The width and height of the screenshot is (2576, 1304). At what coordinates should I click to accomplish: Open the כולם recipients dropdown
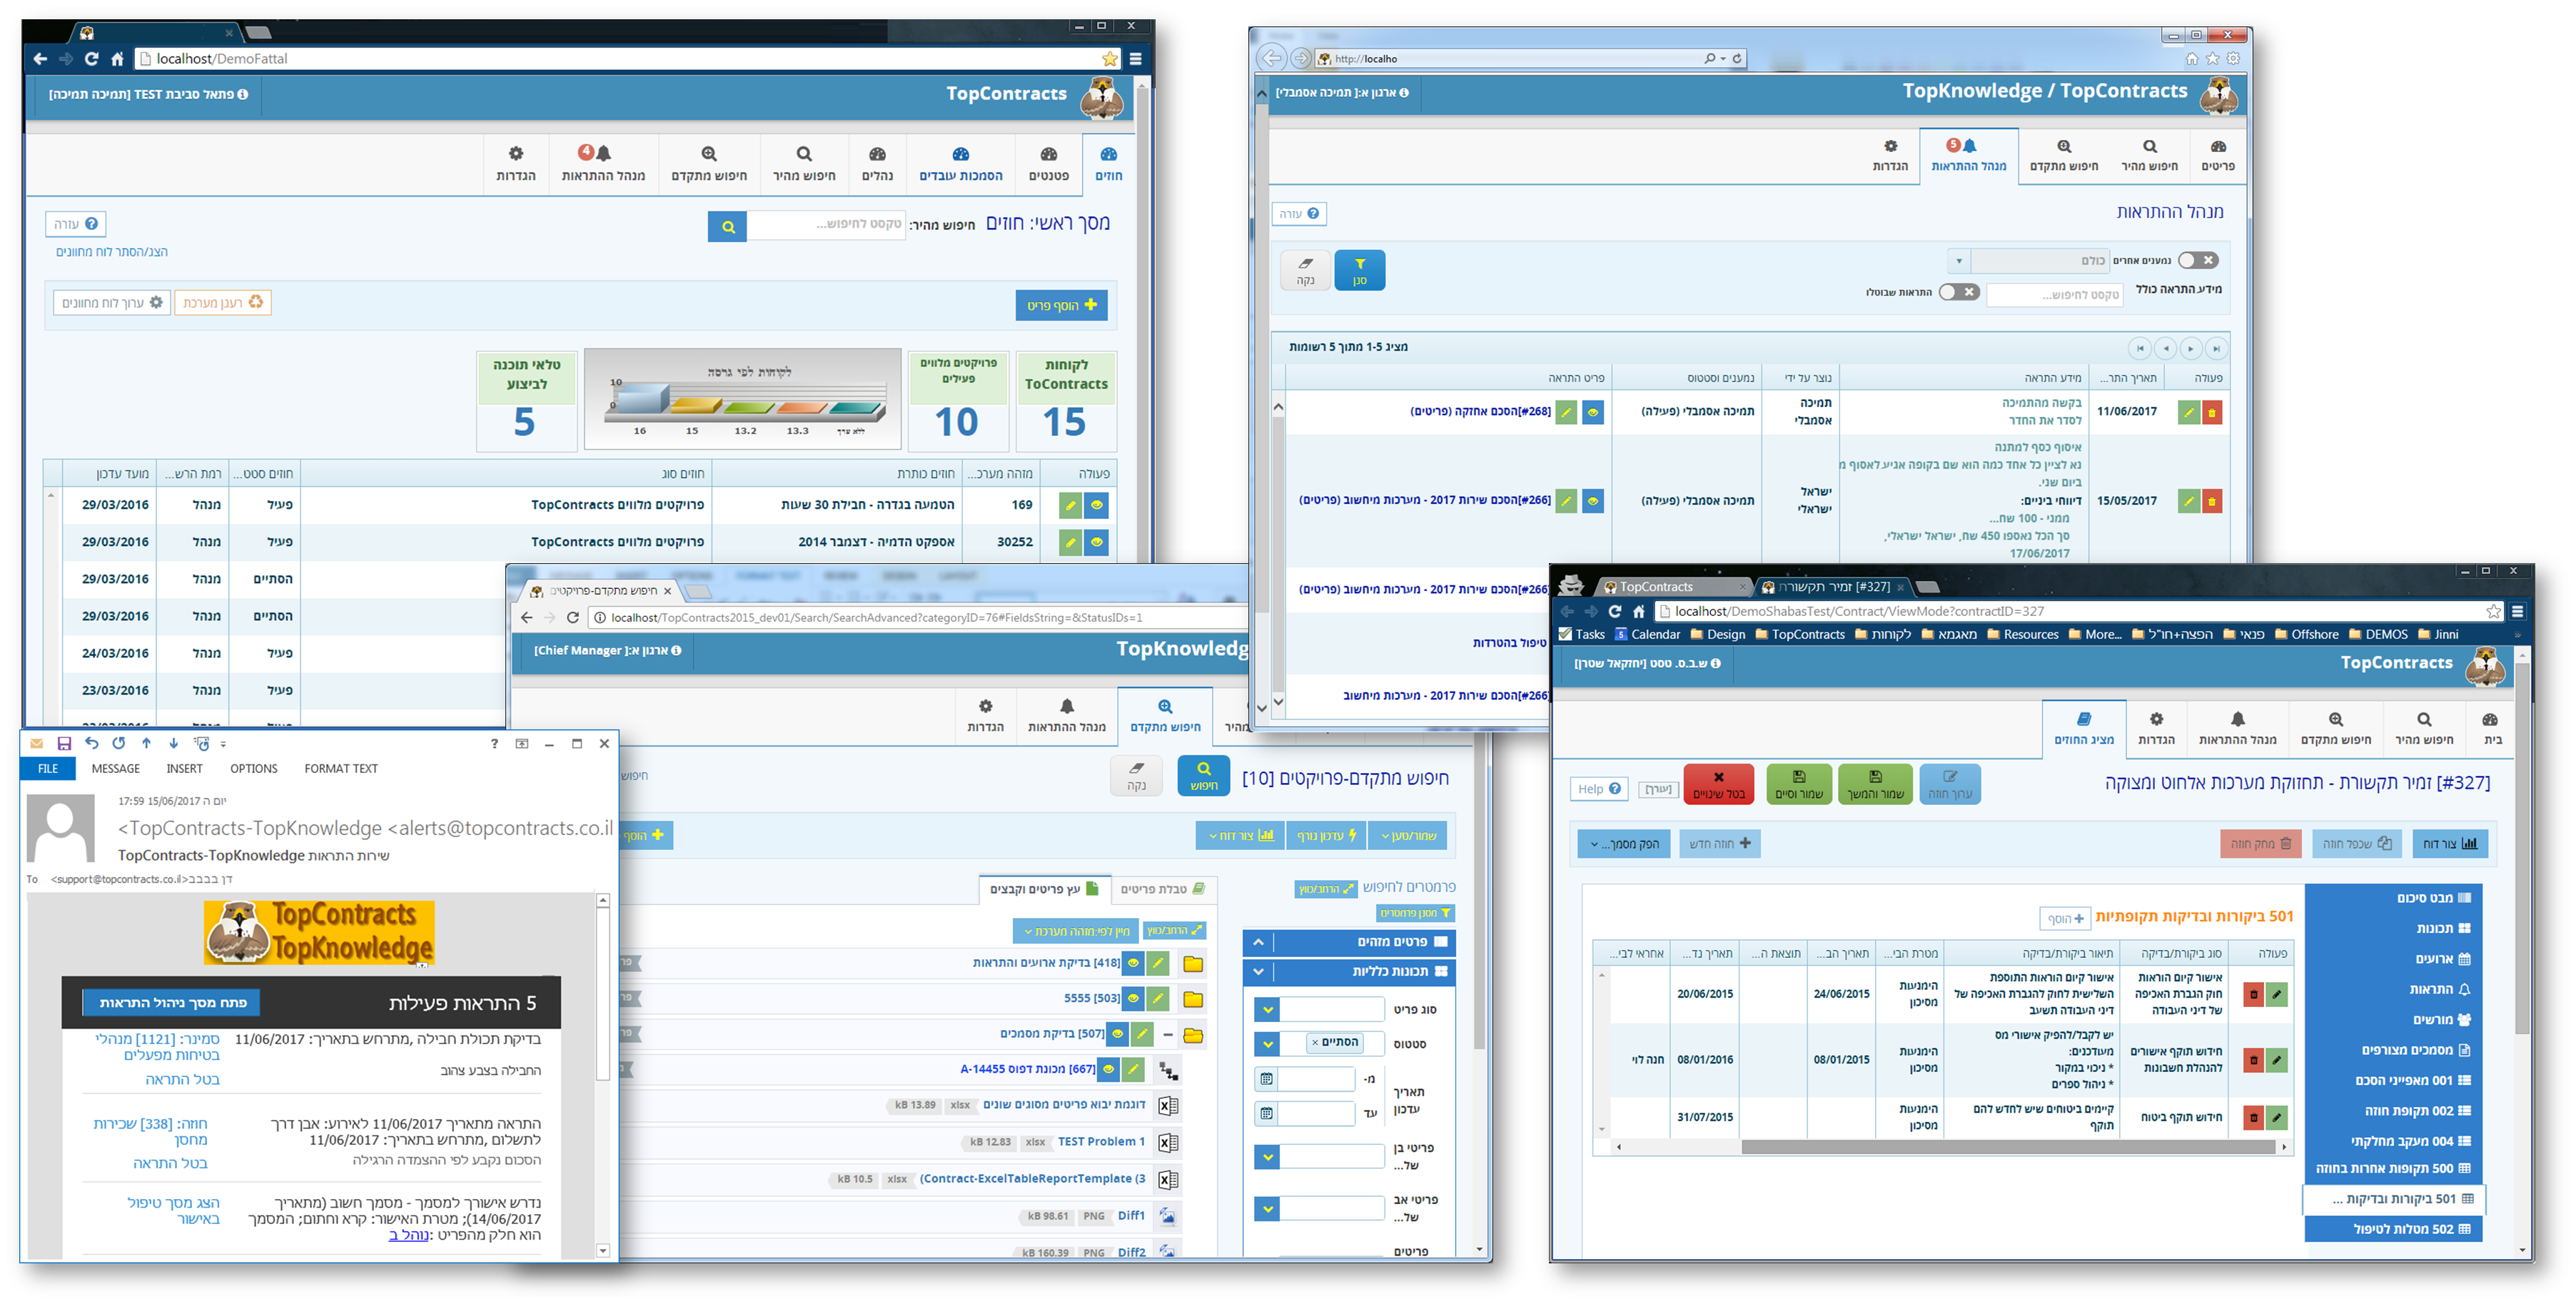(1959, 261)
